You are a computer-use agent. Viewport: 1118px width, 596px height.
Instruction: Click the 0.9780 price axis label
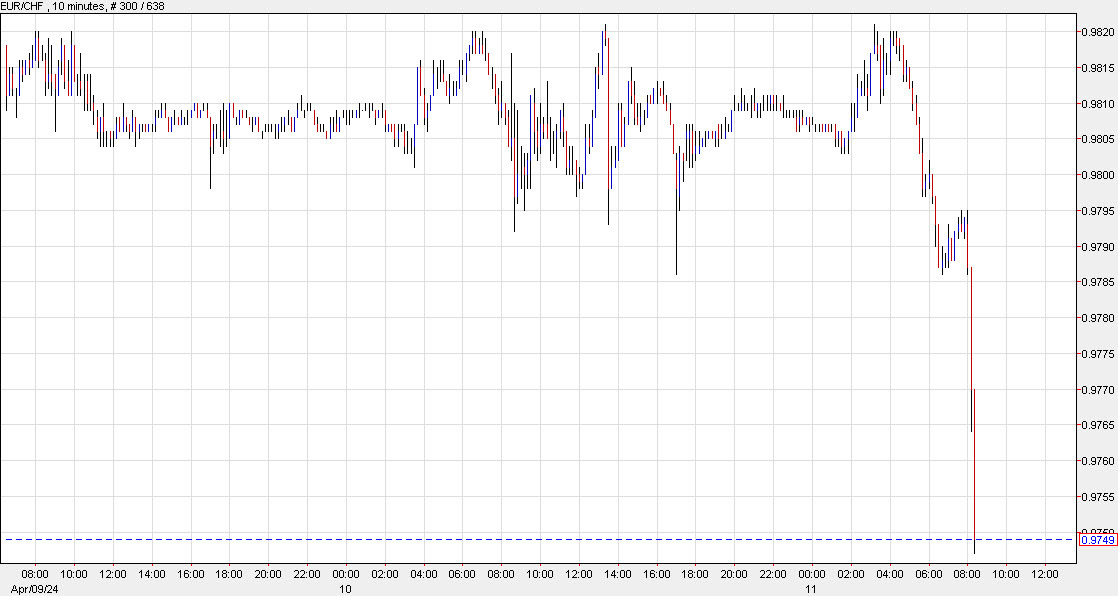(1098, 318)
